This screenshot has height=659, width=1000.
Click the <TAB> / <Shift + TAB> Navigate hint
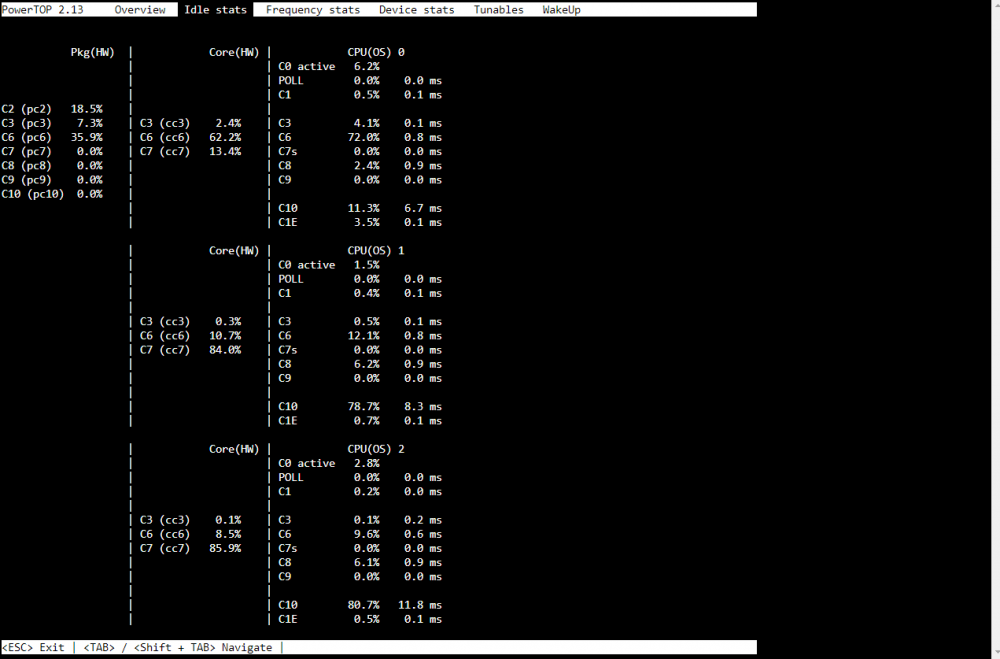click(178, 648)
